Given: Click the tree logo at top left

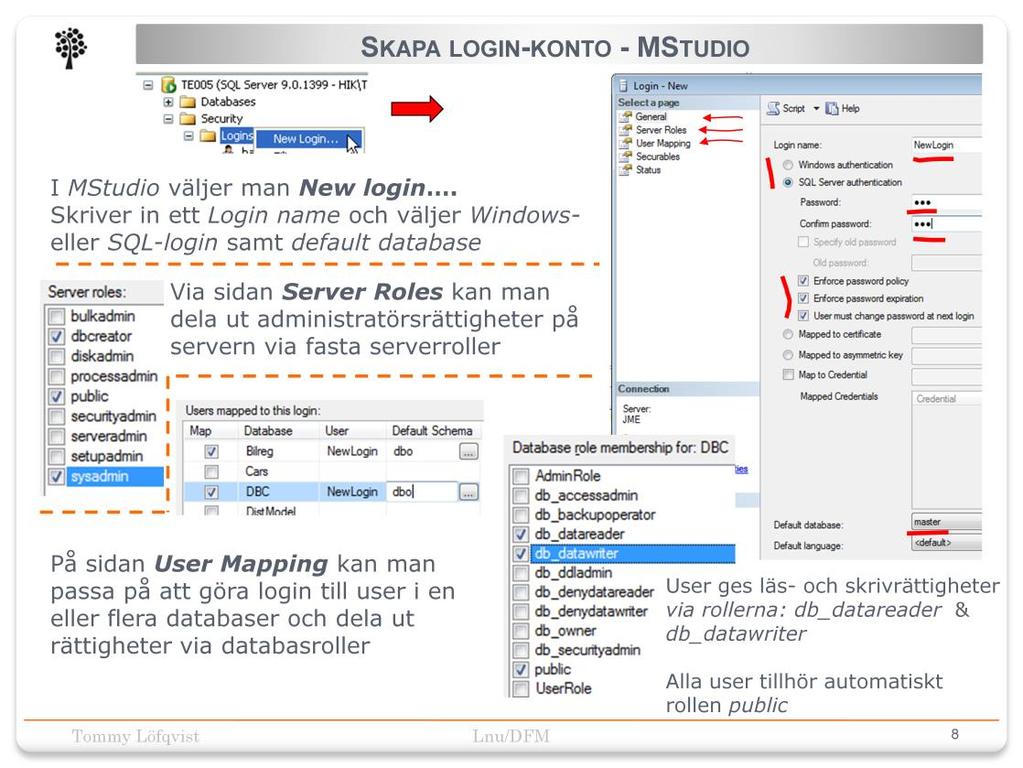Looking at the screenshot, I should pos(70,48).
